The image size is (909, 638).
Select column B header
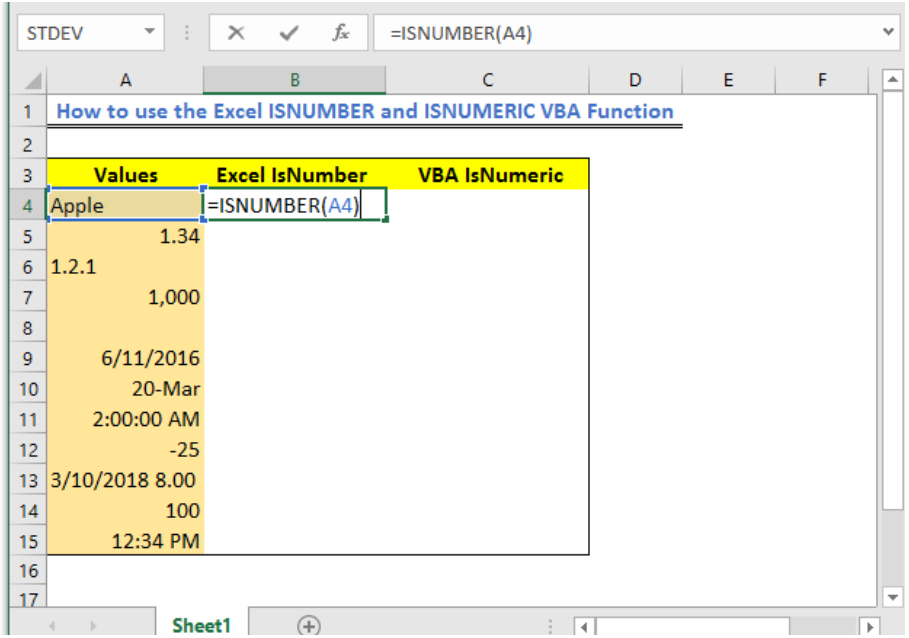(294, 80)
